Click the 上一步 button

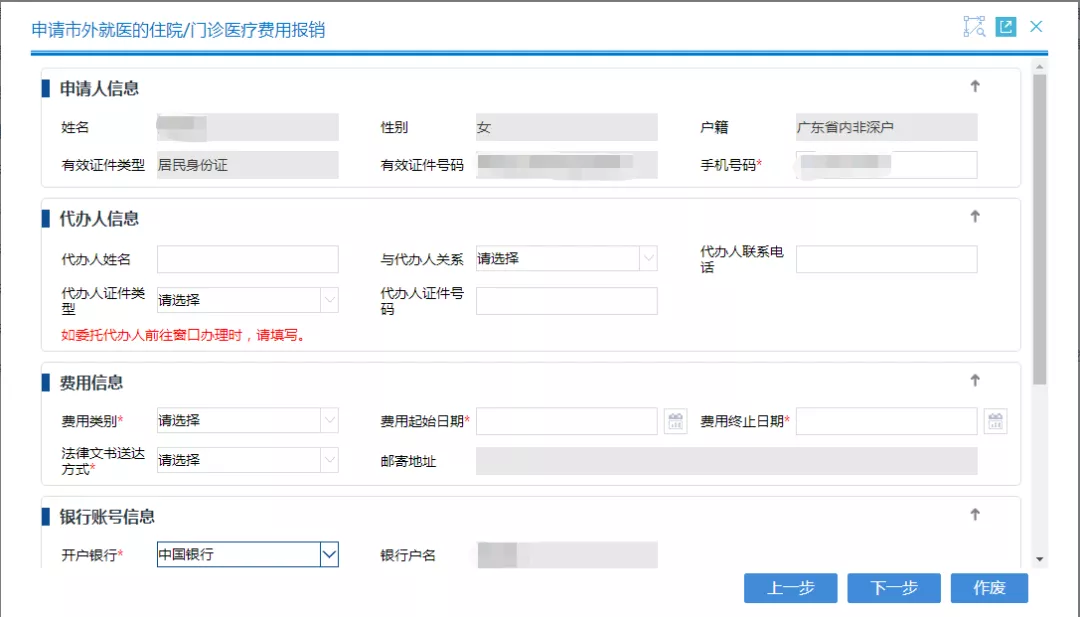pos(790,588)
